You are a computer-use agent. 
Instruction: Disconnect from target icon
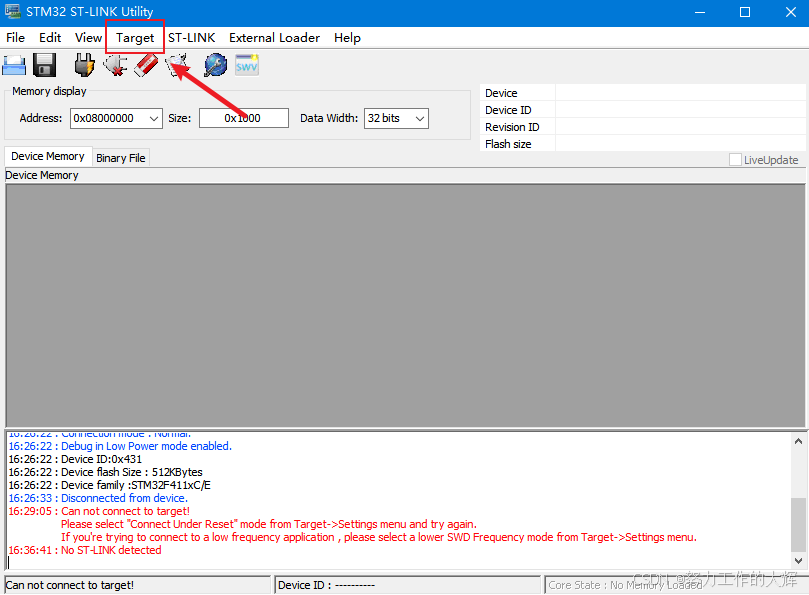point(115,65)
